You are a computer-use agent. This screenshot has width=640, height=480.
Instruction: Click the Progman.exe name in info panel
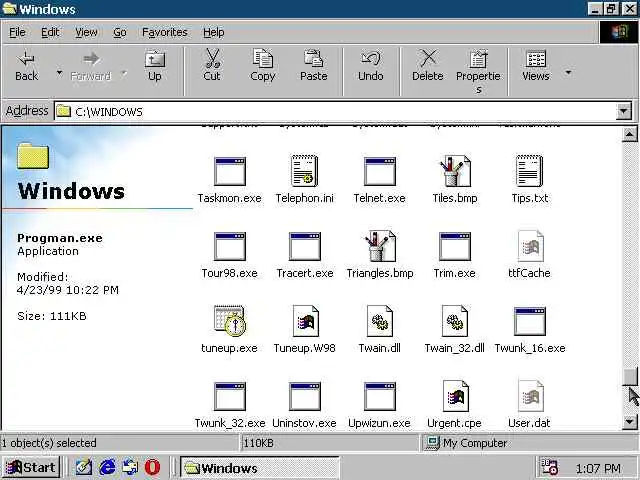pos(60,238)
